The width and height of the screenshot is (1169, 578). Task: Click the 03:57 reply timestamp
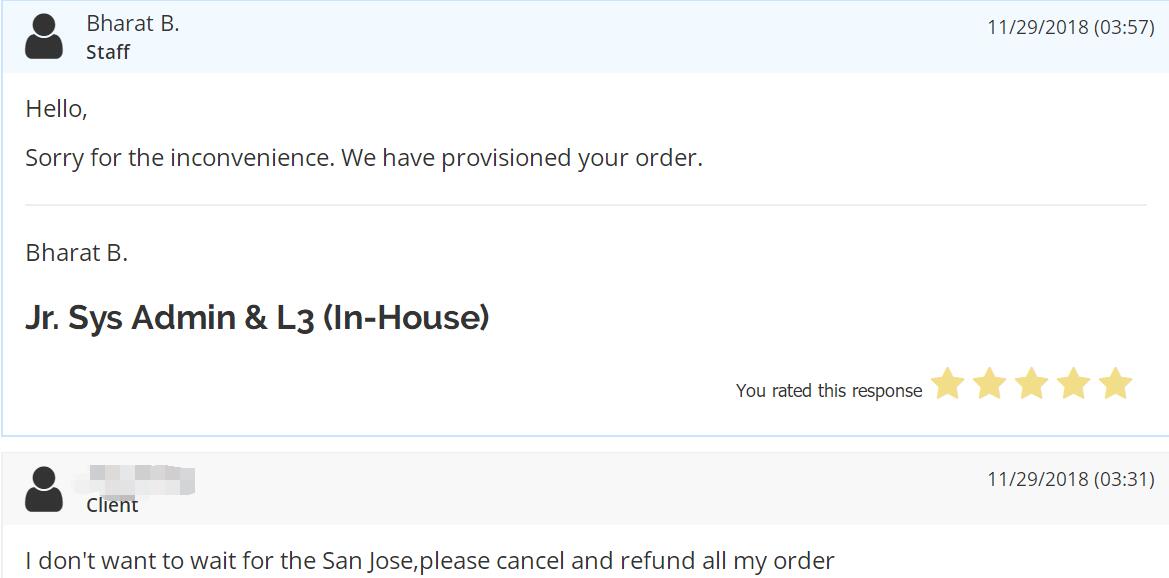pyautogui.click(x=1070, y=27)
